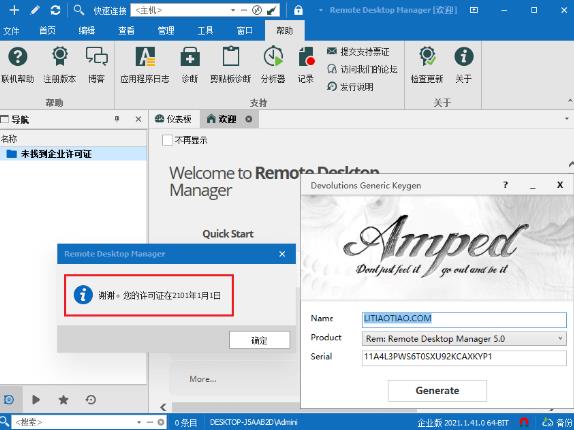The width and height of the screenshot is (574, 430).
Task: Switch to the 管理 ribbon tab
Action: click(166, 30)
